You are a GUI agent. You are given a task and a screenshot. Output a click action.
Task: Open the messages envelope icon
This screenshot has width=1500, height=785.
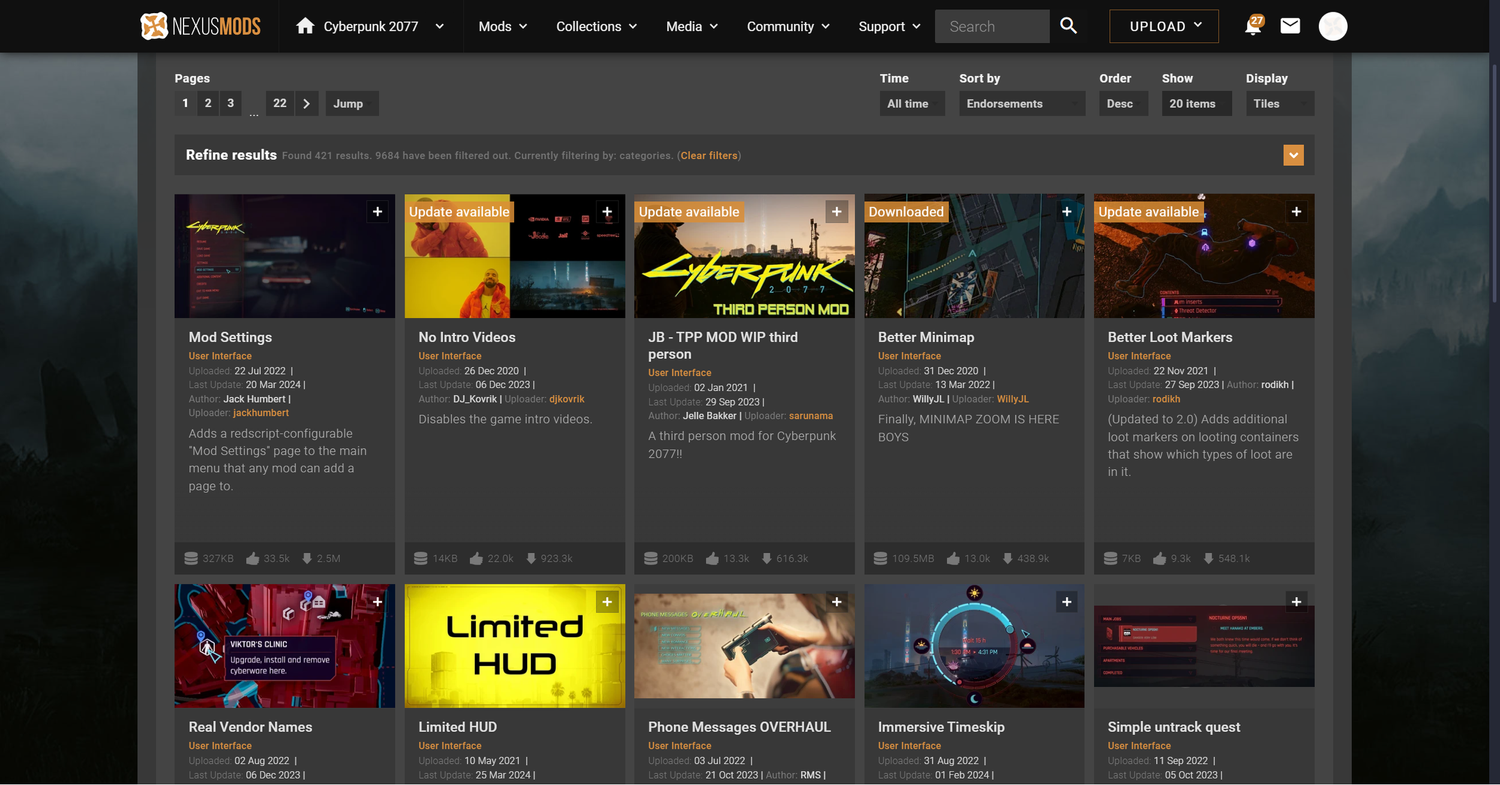(1290, 26)
